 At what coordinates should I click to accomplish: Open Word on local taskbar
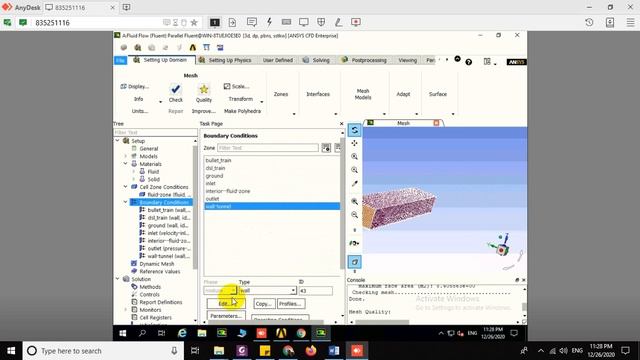334,351
